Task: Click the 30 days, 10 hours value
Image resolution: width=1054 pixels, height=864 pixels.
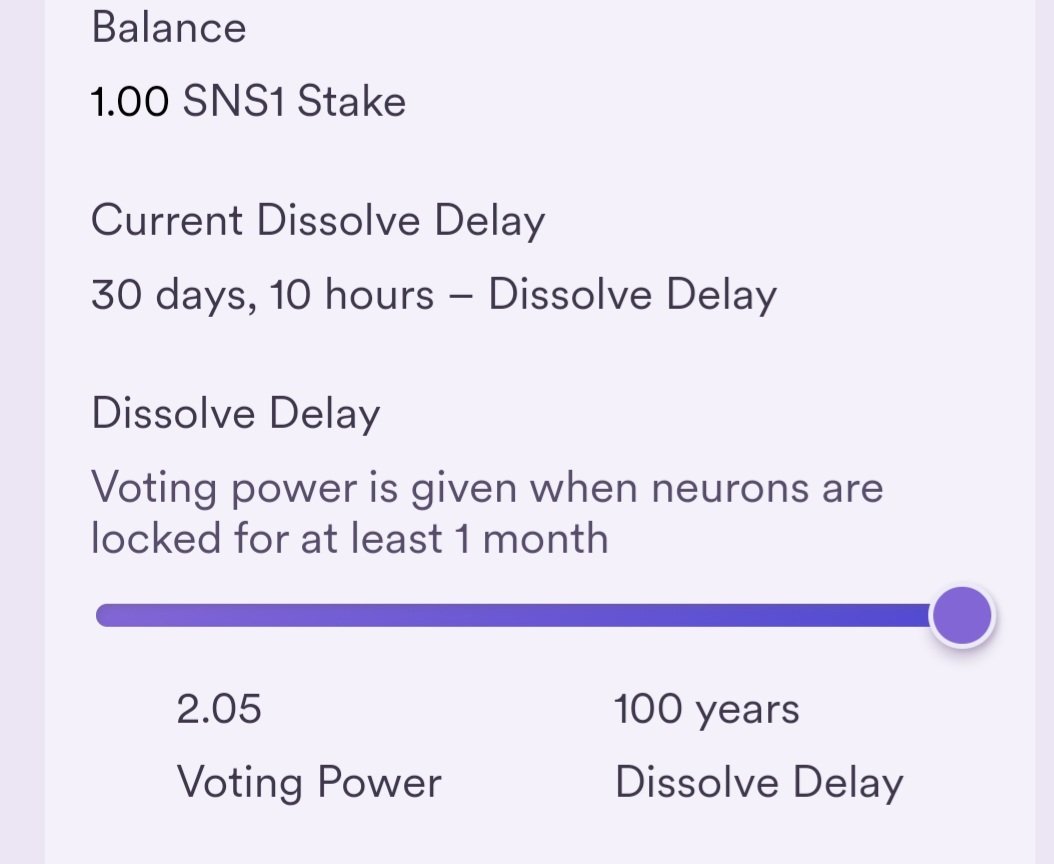Action: pyautogui.click(x=262, y=295)
